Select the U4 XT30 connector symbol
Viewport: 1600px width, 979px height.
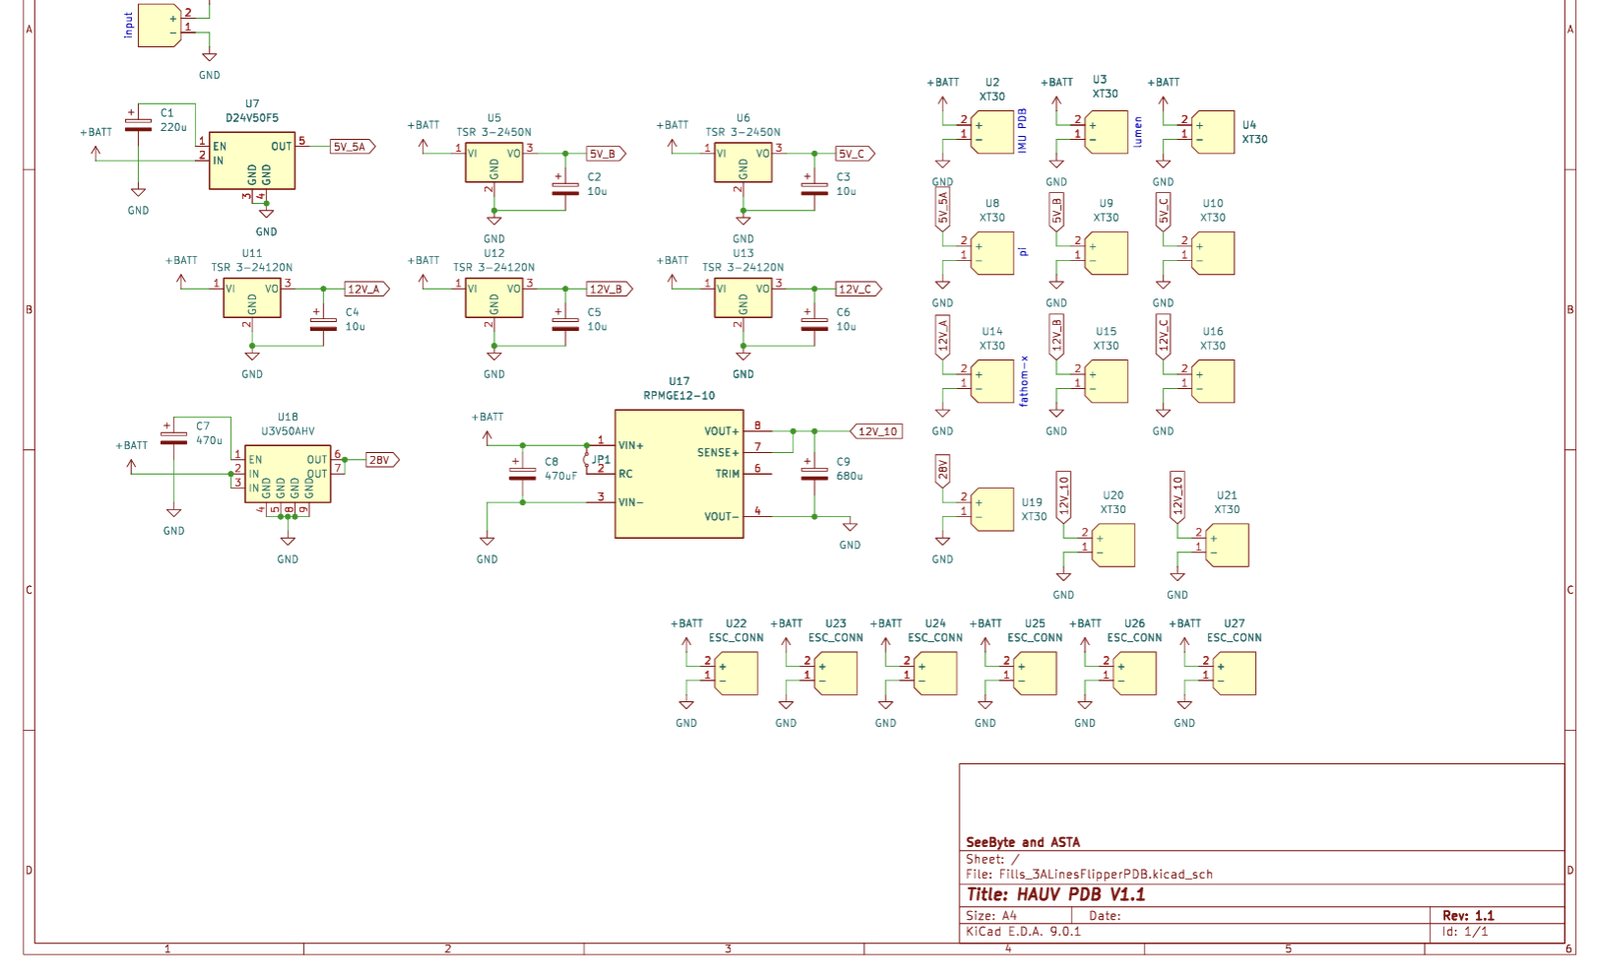[x=1213, y=132]
